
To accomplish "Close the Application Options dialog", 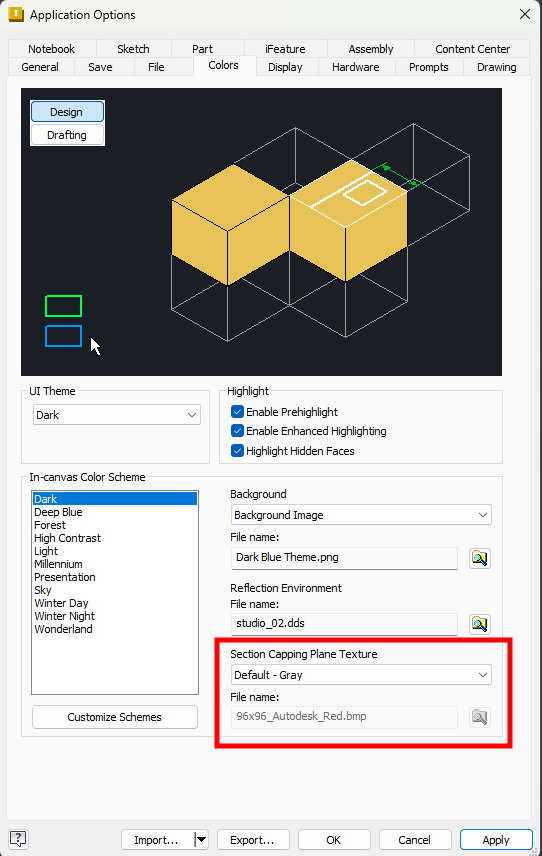I will pos(525,14).
